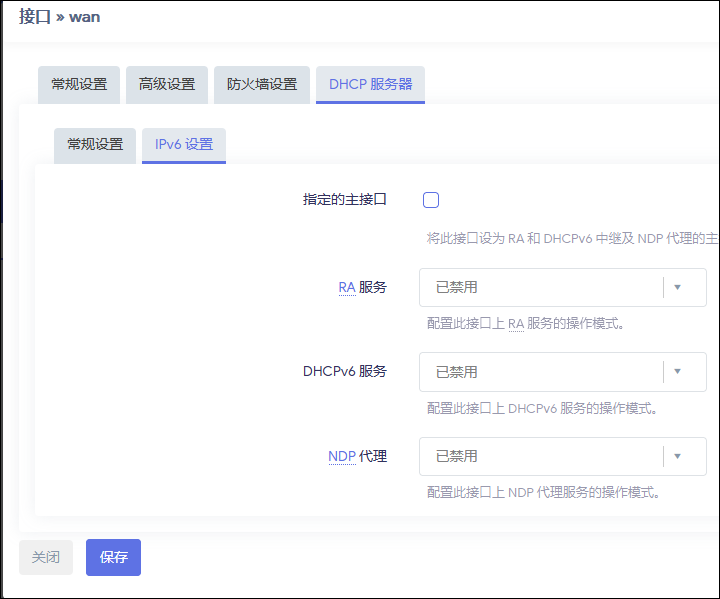Select the DHCP 服务器 tab
Viewport: 720px width, 599px height.
click(x=370, y=85)
